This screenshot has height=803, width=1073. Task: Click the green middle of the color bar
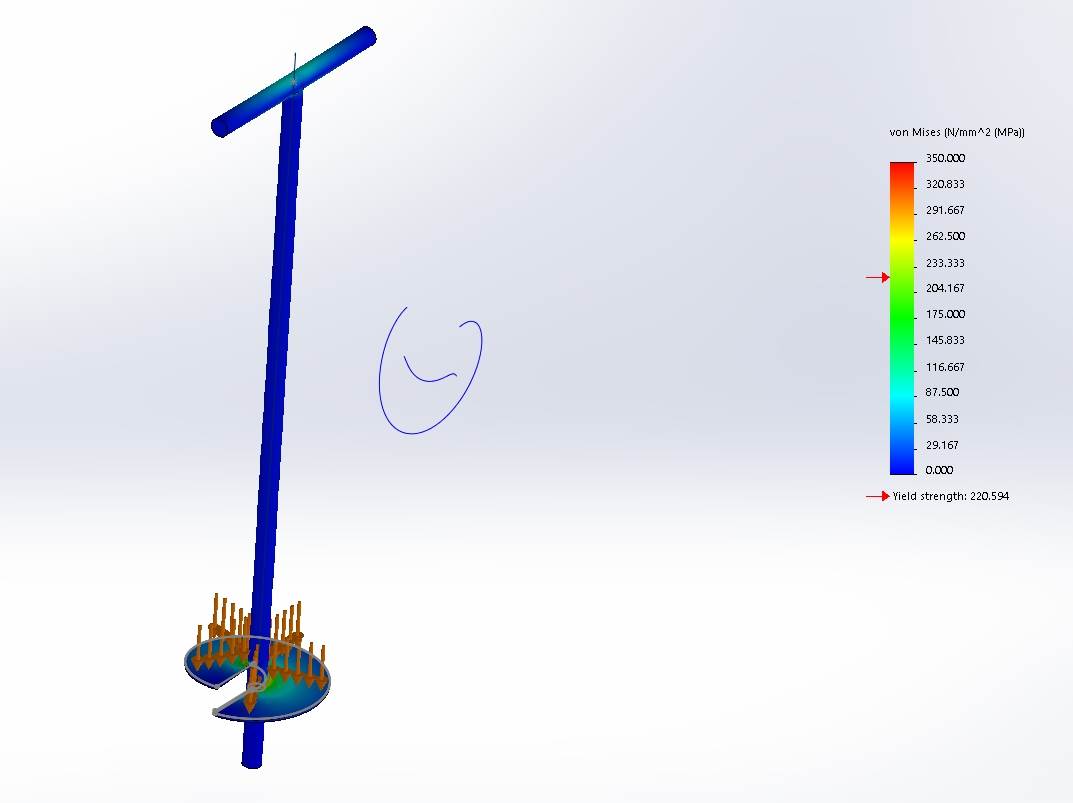coord(902,300)
